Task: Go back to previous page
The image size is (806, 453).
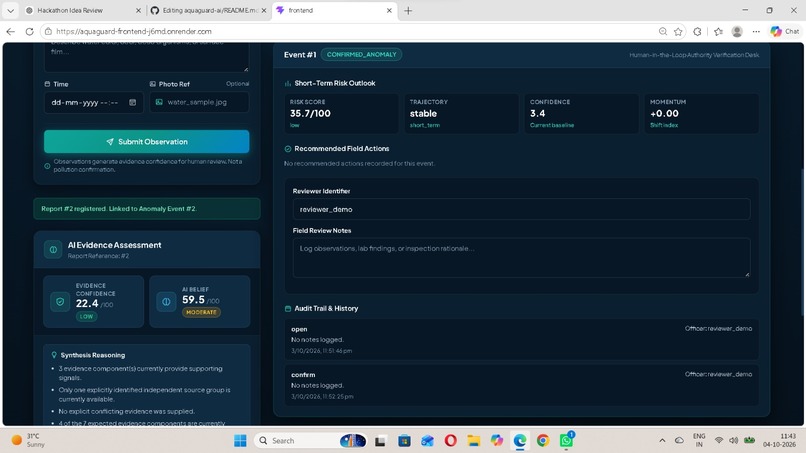Action: point(10,31)
